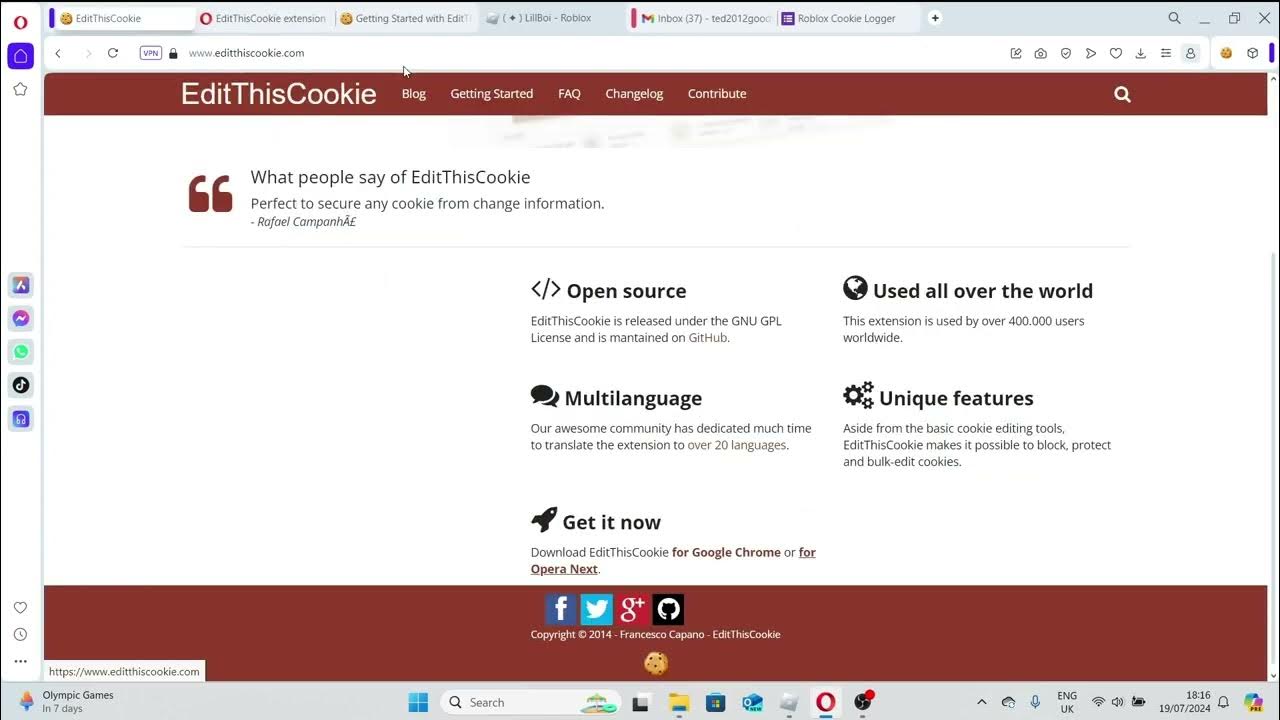Open the music player sidebar icon
Viewport: 1280px width, 720px height.
click(21, 419)
